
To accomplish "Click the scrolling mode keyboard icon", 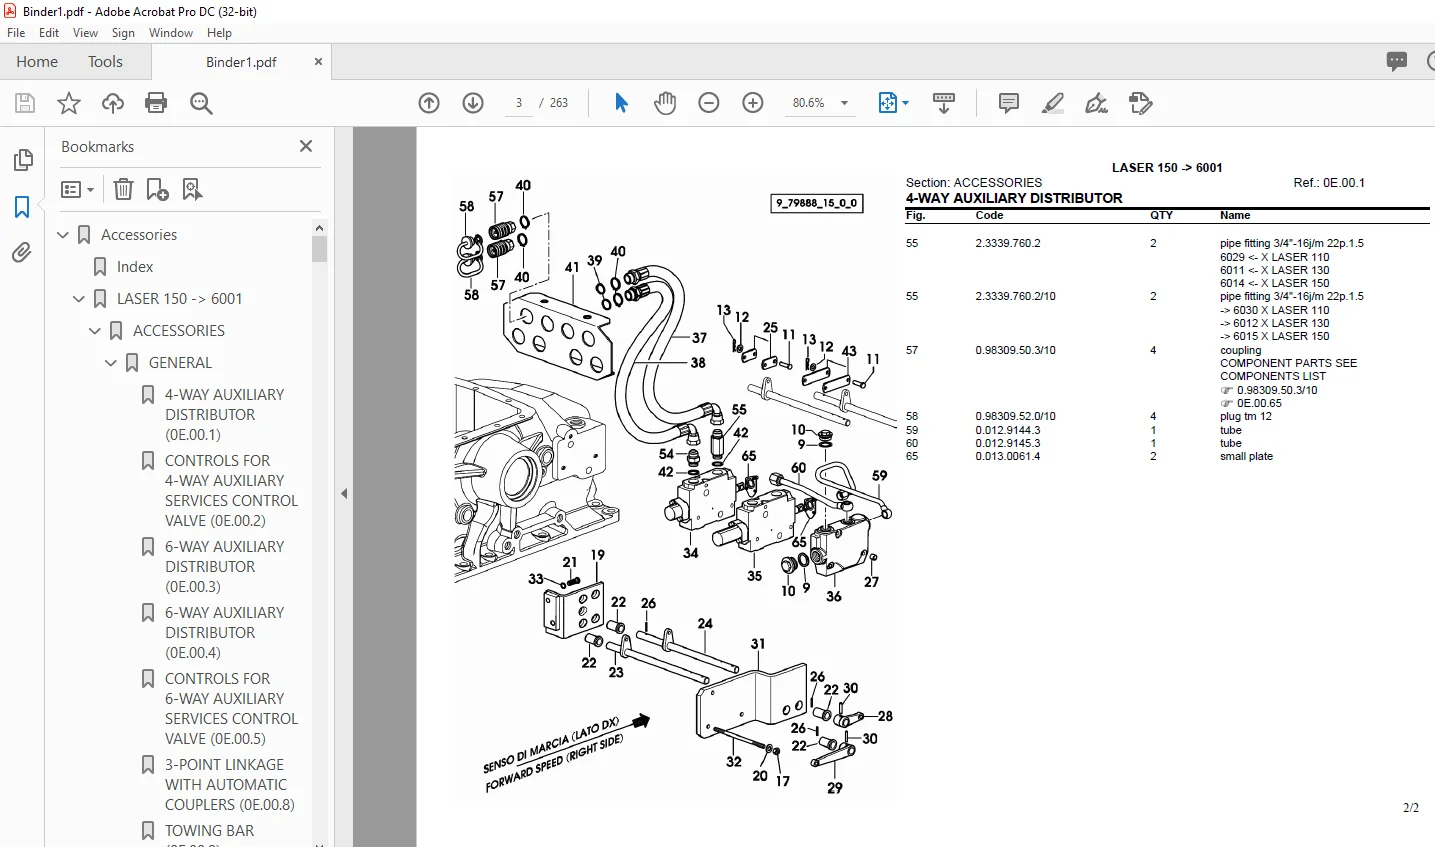I will pyautogui.click(x=943, y=103).
